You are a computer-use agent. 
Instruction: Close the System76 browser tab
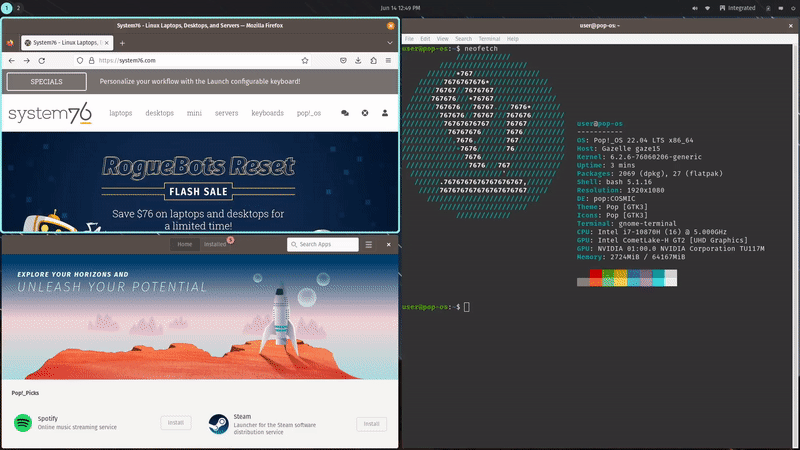point(107,43)
